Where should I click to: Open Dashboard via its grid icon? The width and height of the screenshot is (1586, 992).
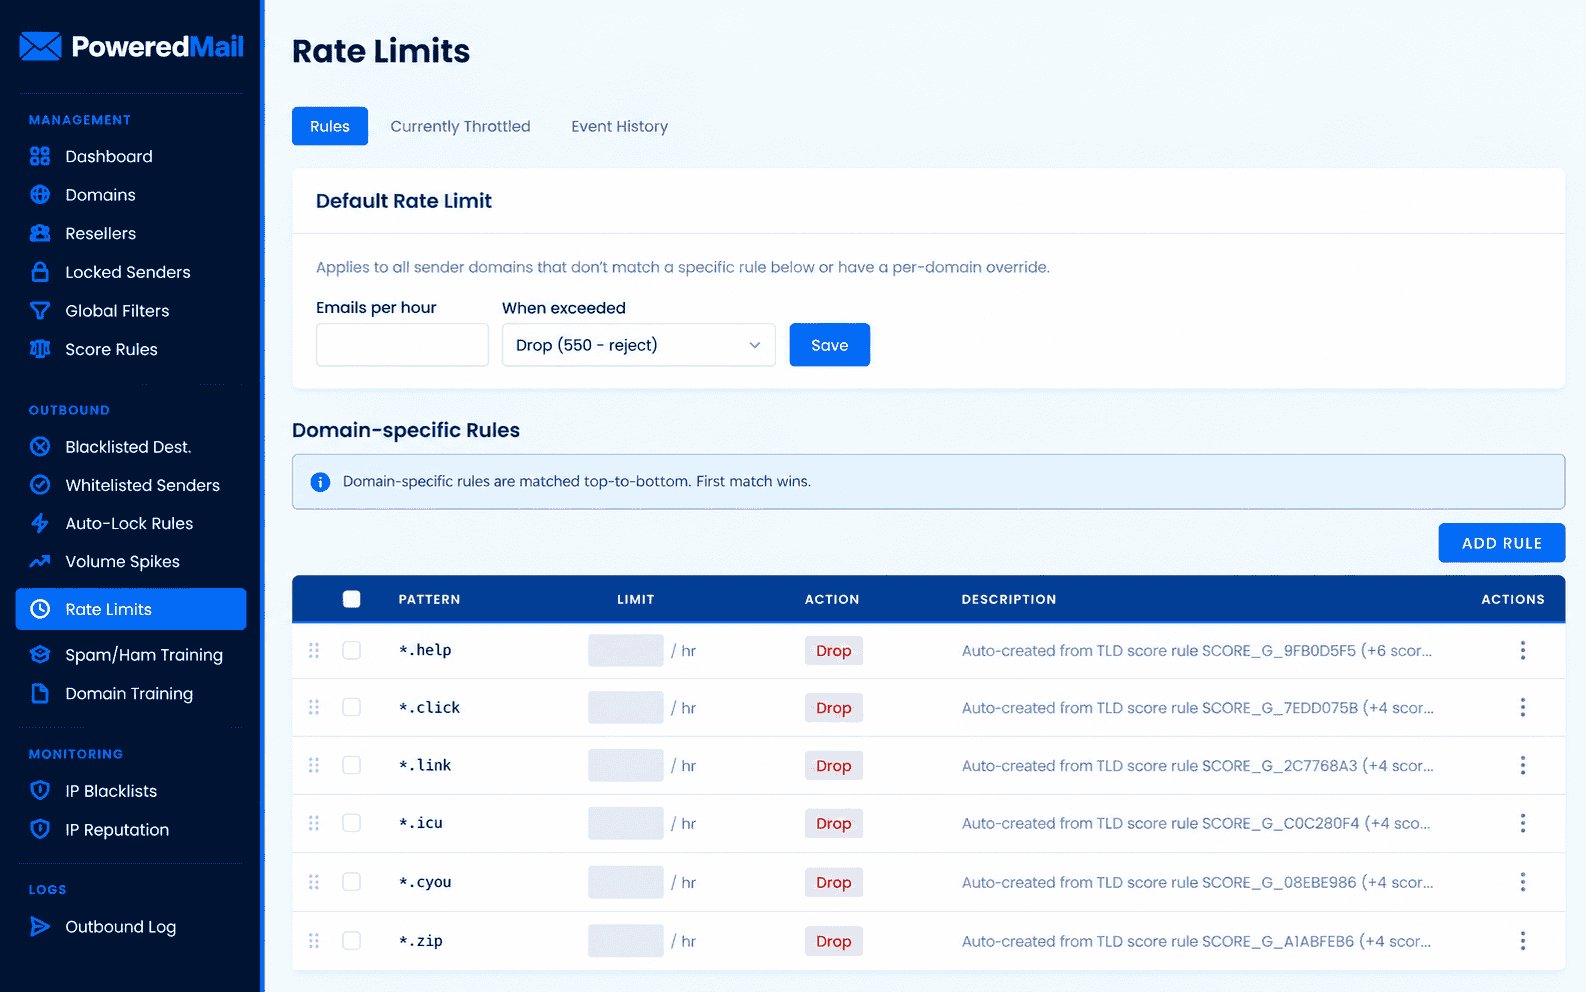(x=40, y=156)
